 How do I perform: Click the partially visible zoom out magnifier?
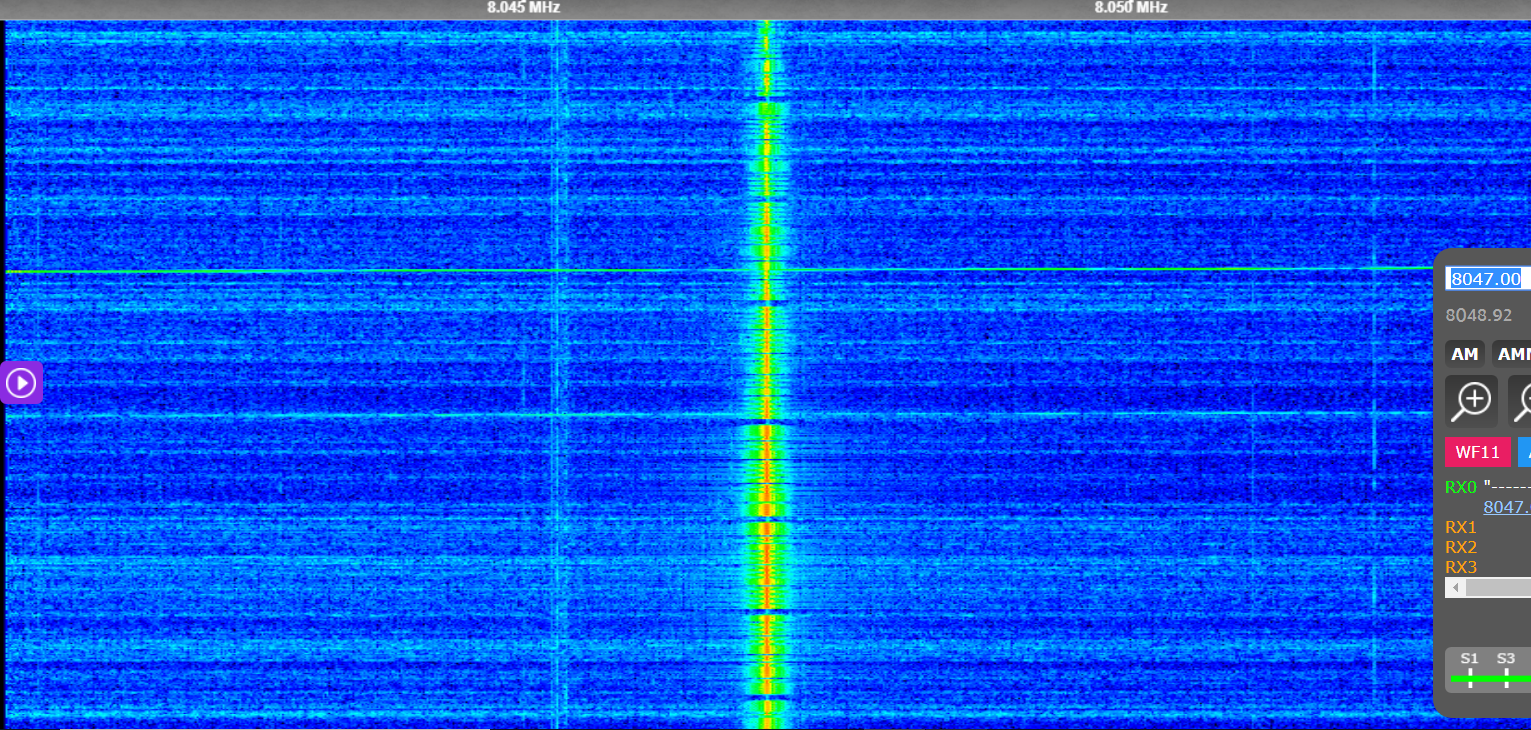point(1521,401)
